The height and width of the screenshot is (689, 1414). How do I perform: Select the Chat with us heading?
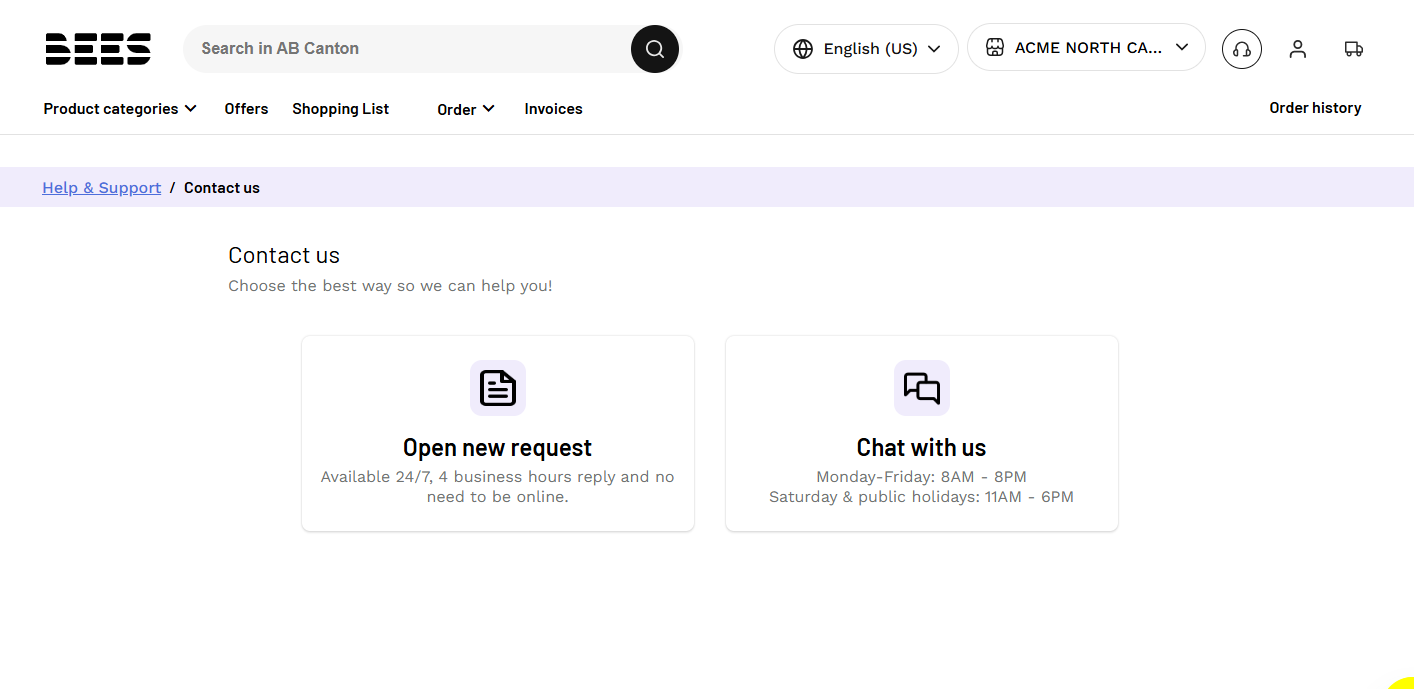(922, 447)
